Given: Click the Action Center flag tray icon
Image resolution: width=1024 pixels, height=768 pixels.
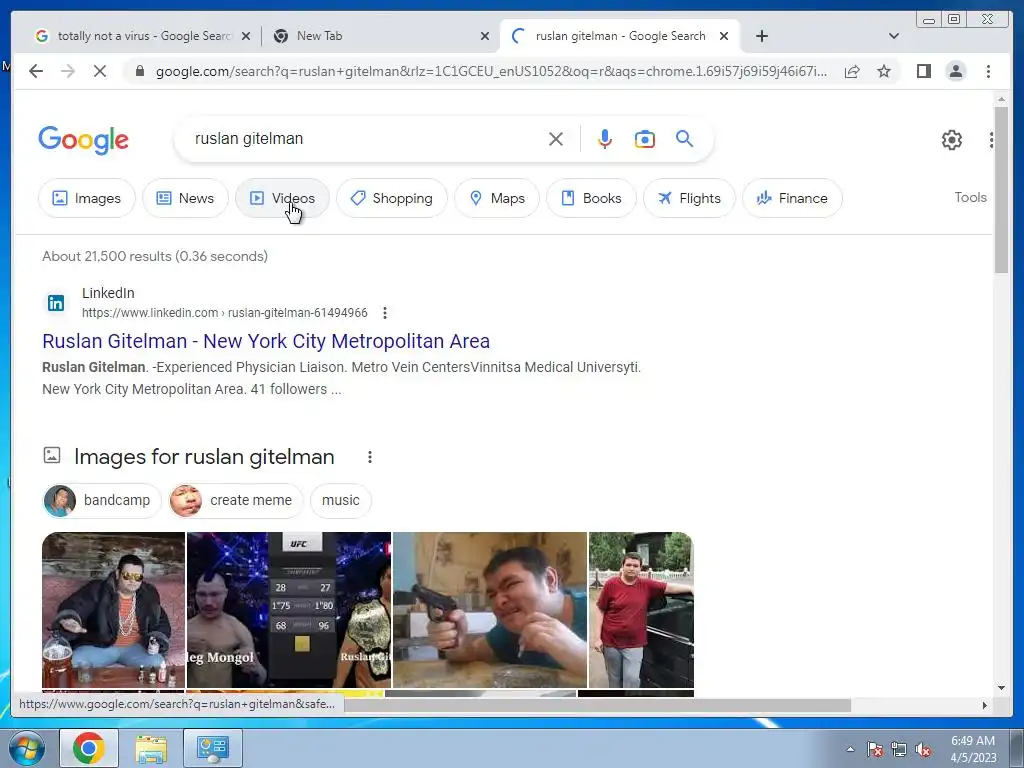Looking at the screenshot, I should [x=875, y=749].
